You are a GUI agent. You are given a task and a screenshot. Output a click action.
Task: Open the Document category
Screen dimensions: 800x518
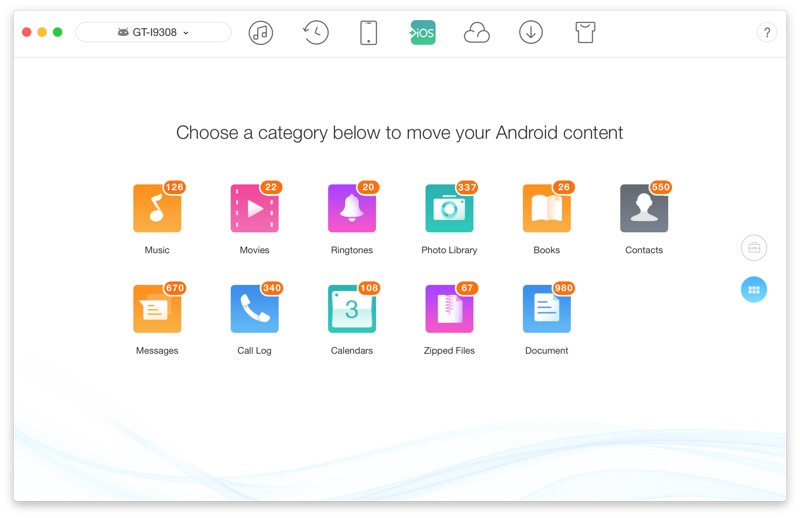click(547, 309)
